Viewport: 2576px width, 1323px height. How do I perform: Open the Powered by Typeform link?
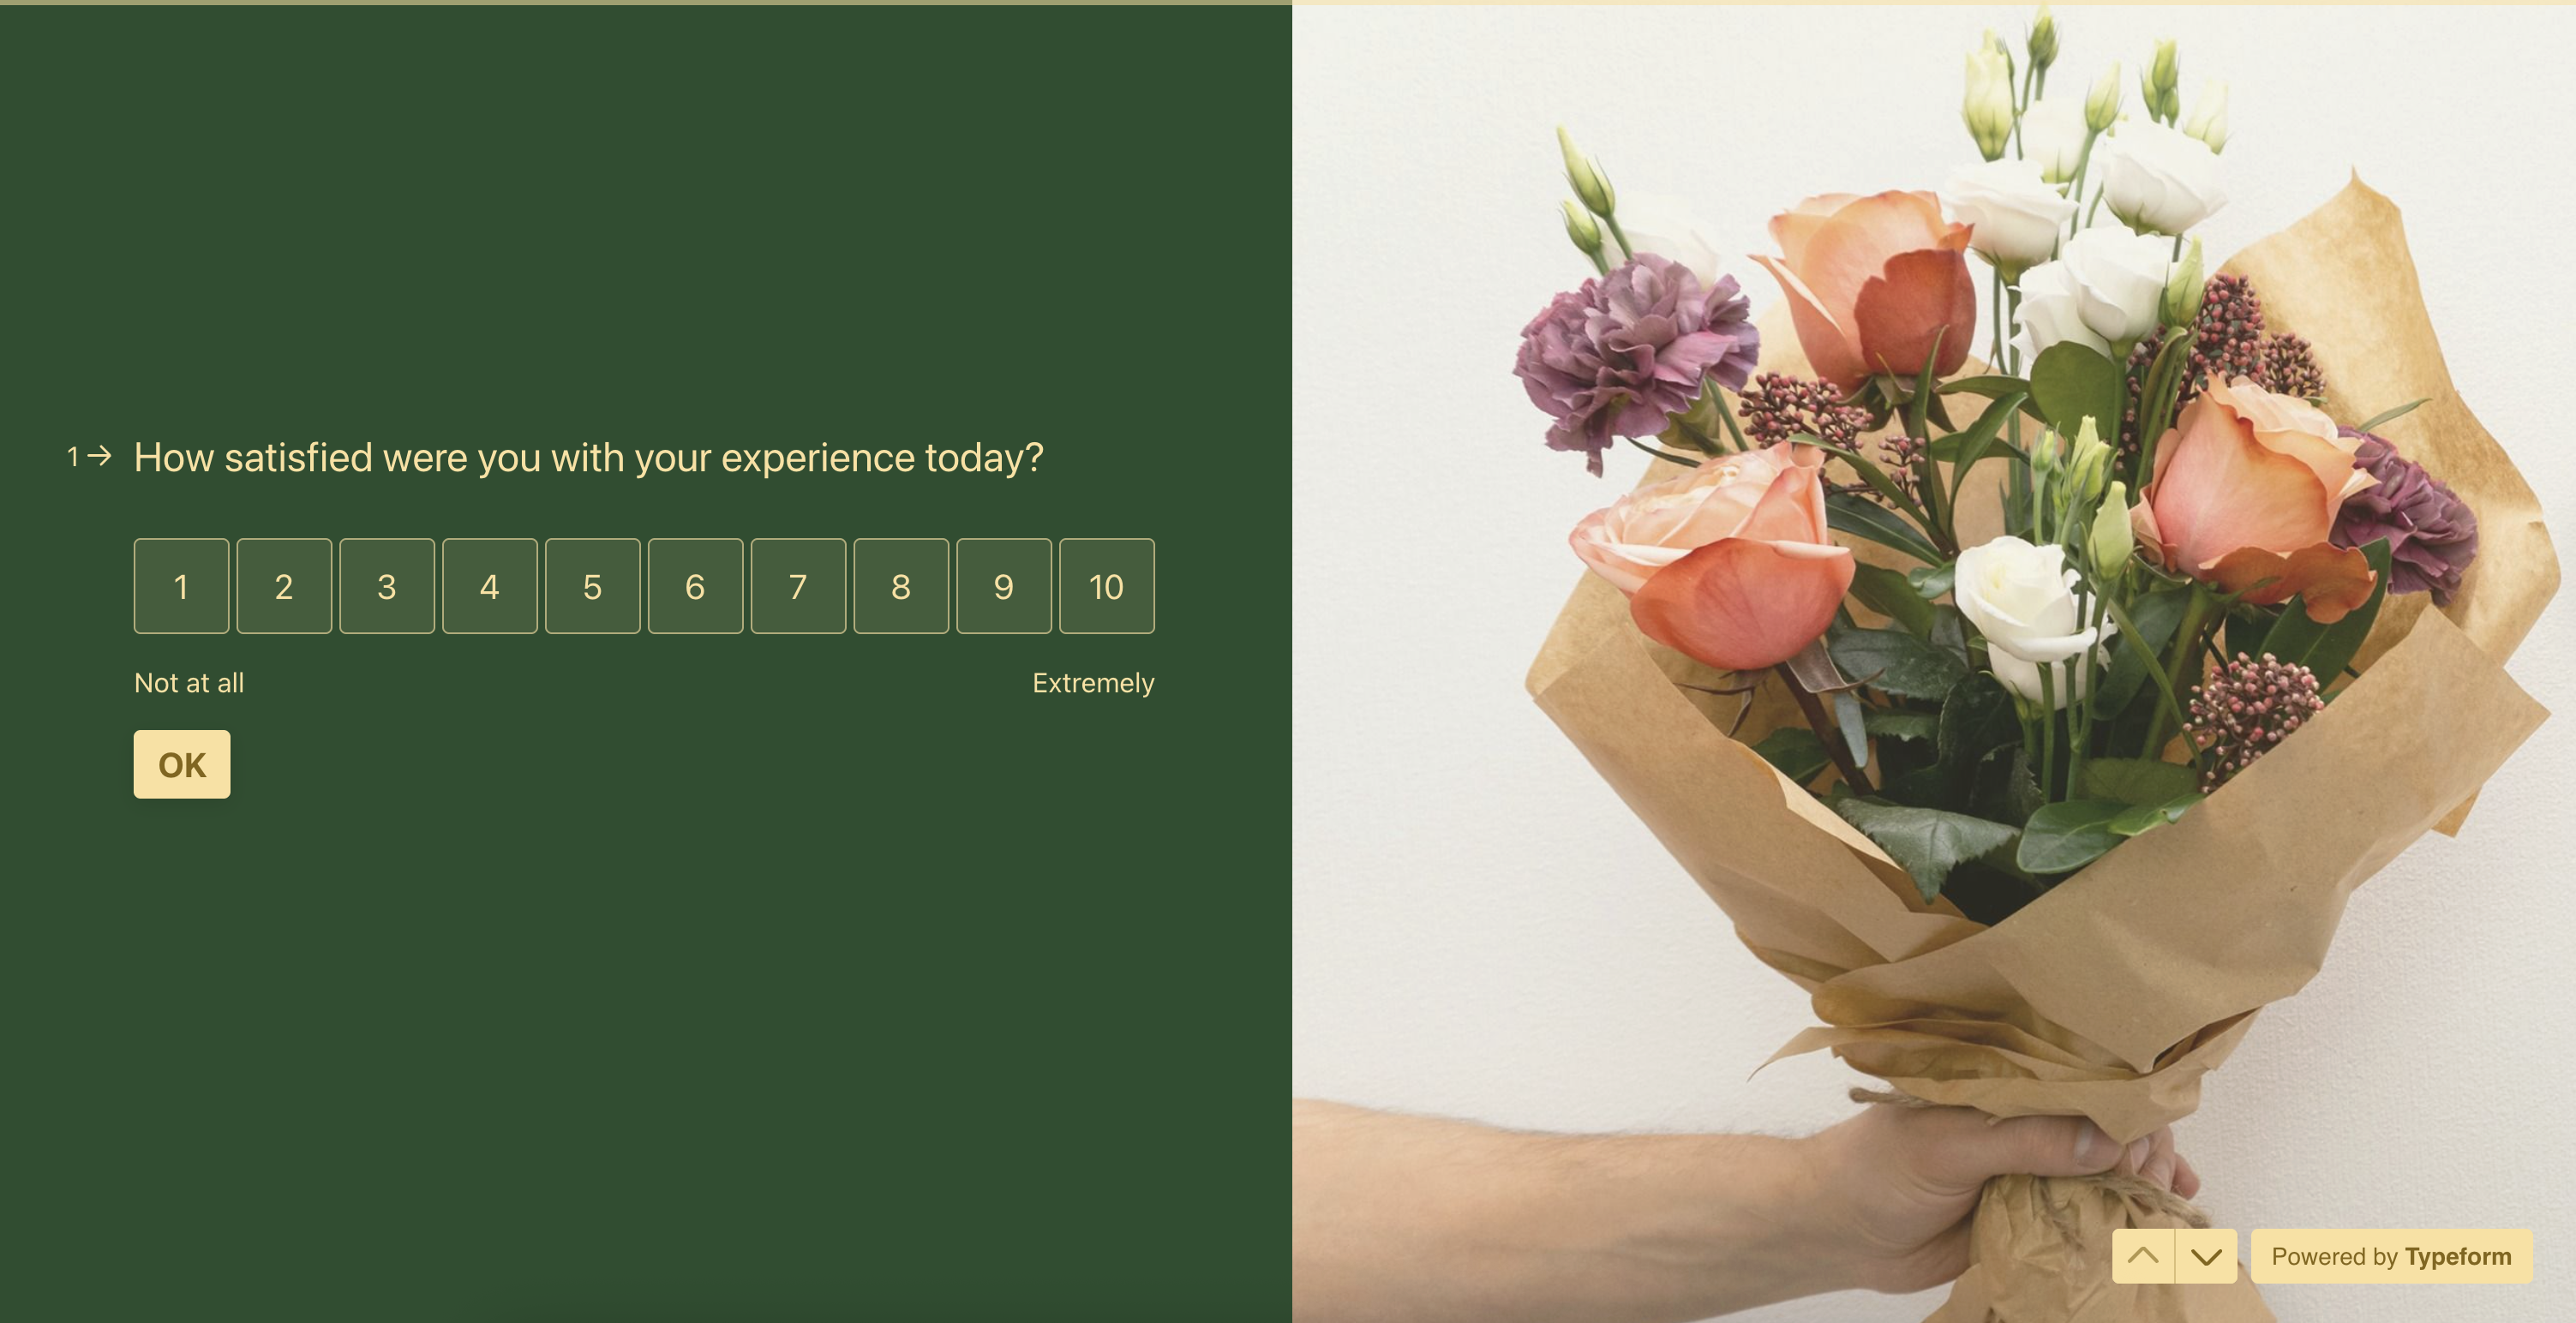(x=2391, y=1256)
